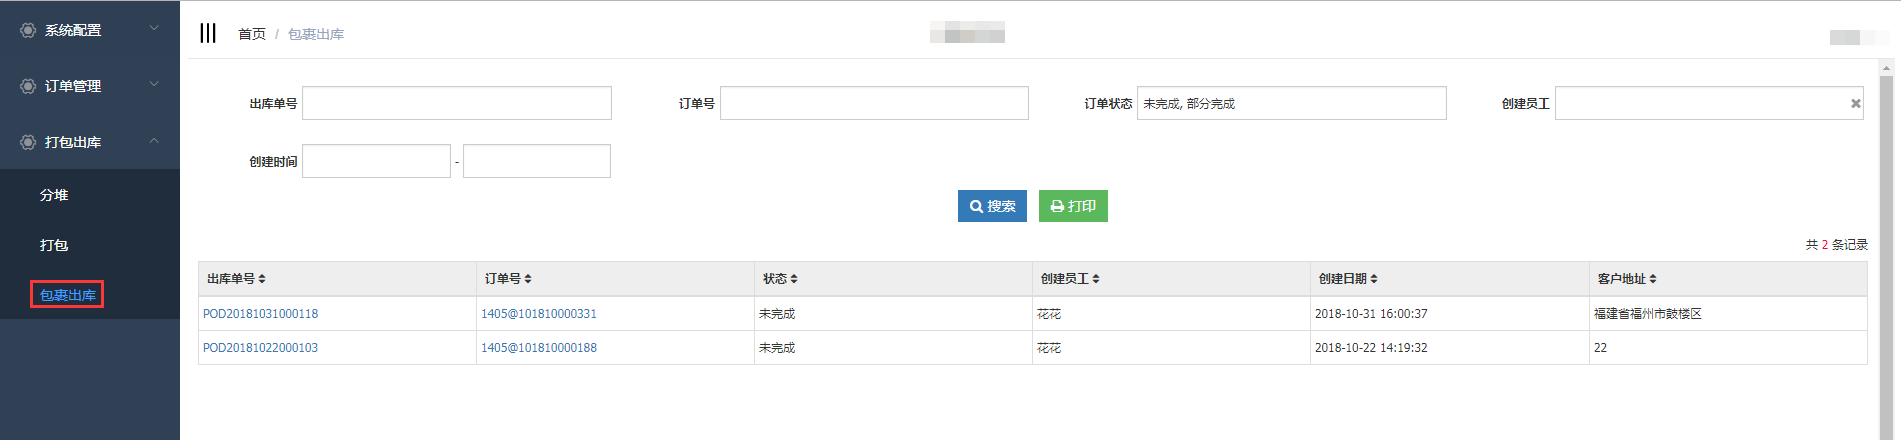Open the 订单状态 dropdown selector
1901x440 pixels.
click(1291, 103)
